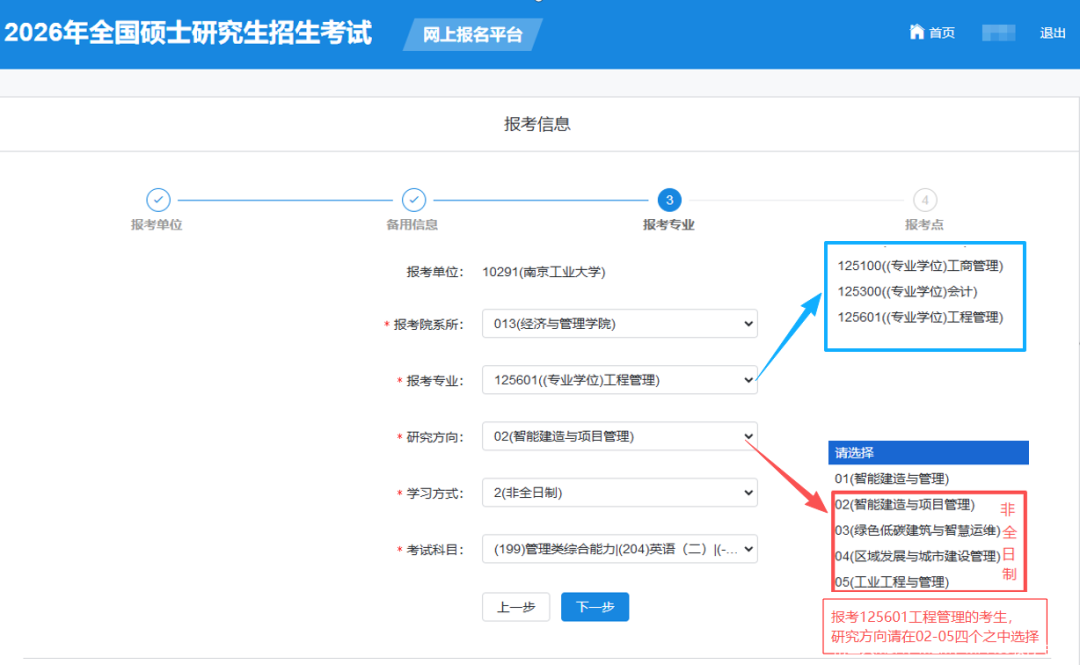Choose 125100((专业学位)工商管理) in the list
1080x665 pixels.
click(920, 266)
